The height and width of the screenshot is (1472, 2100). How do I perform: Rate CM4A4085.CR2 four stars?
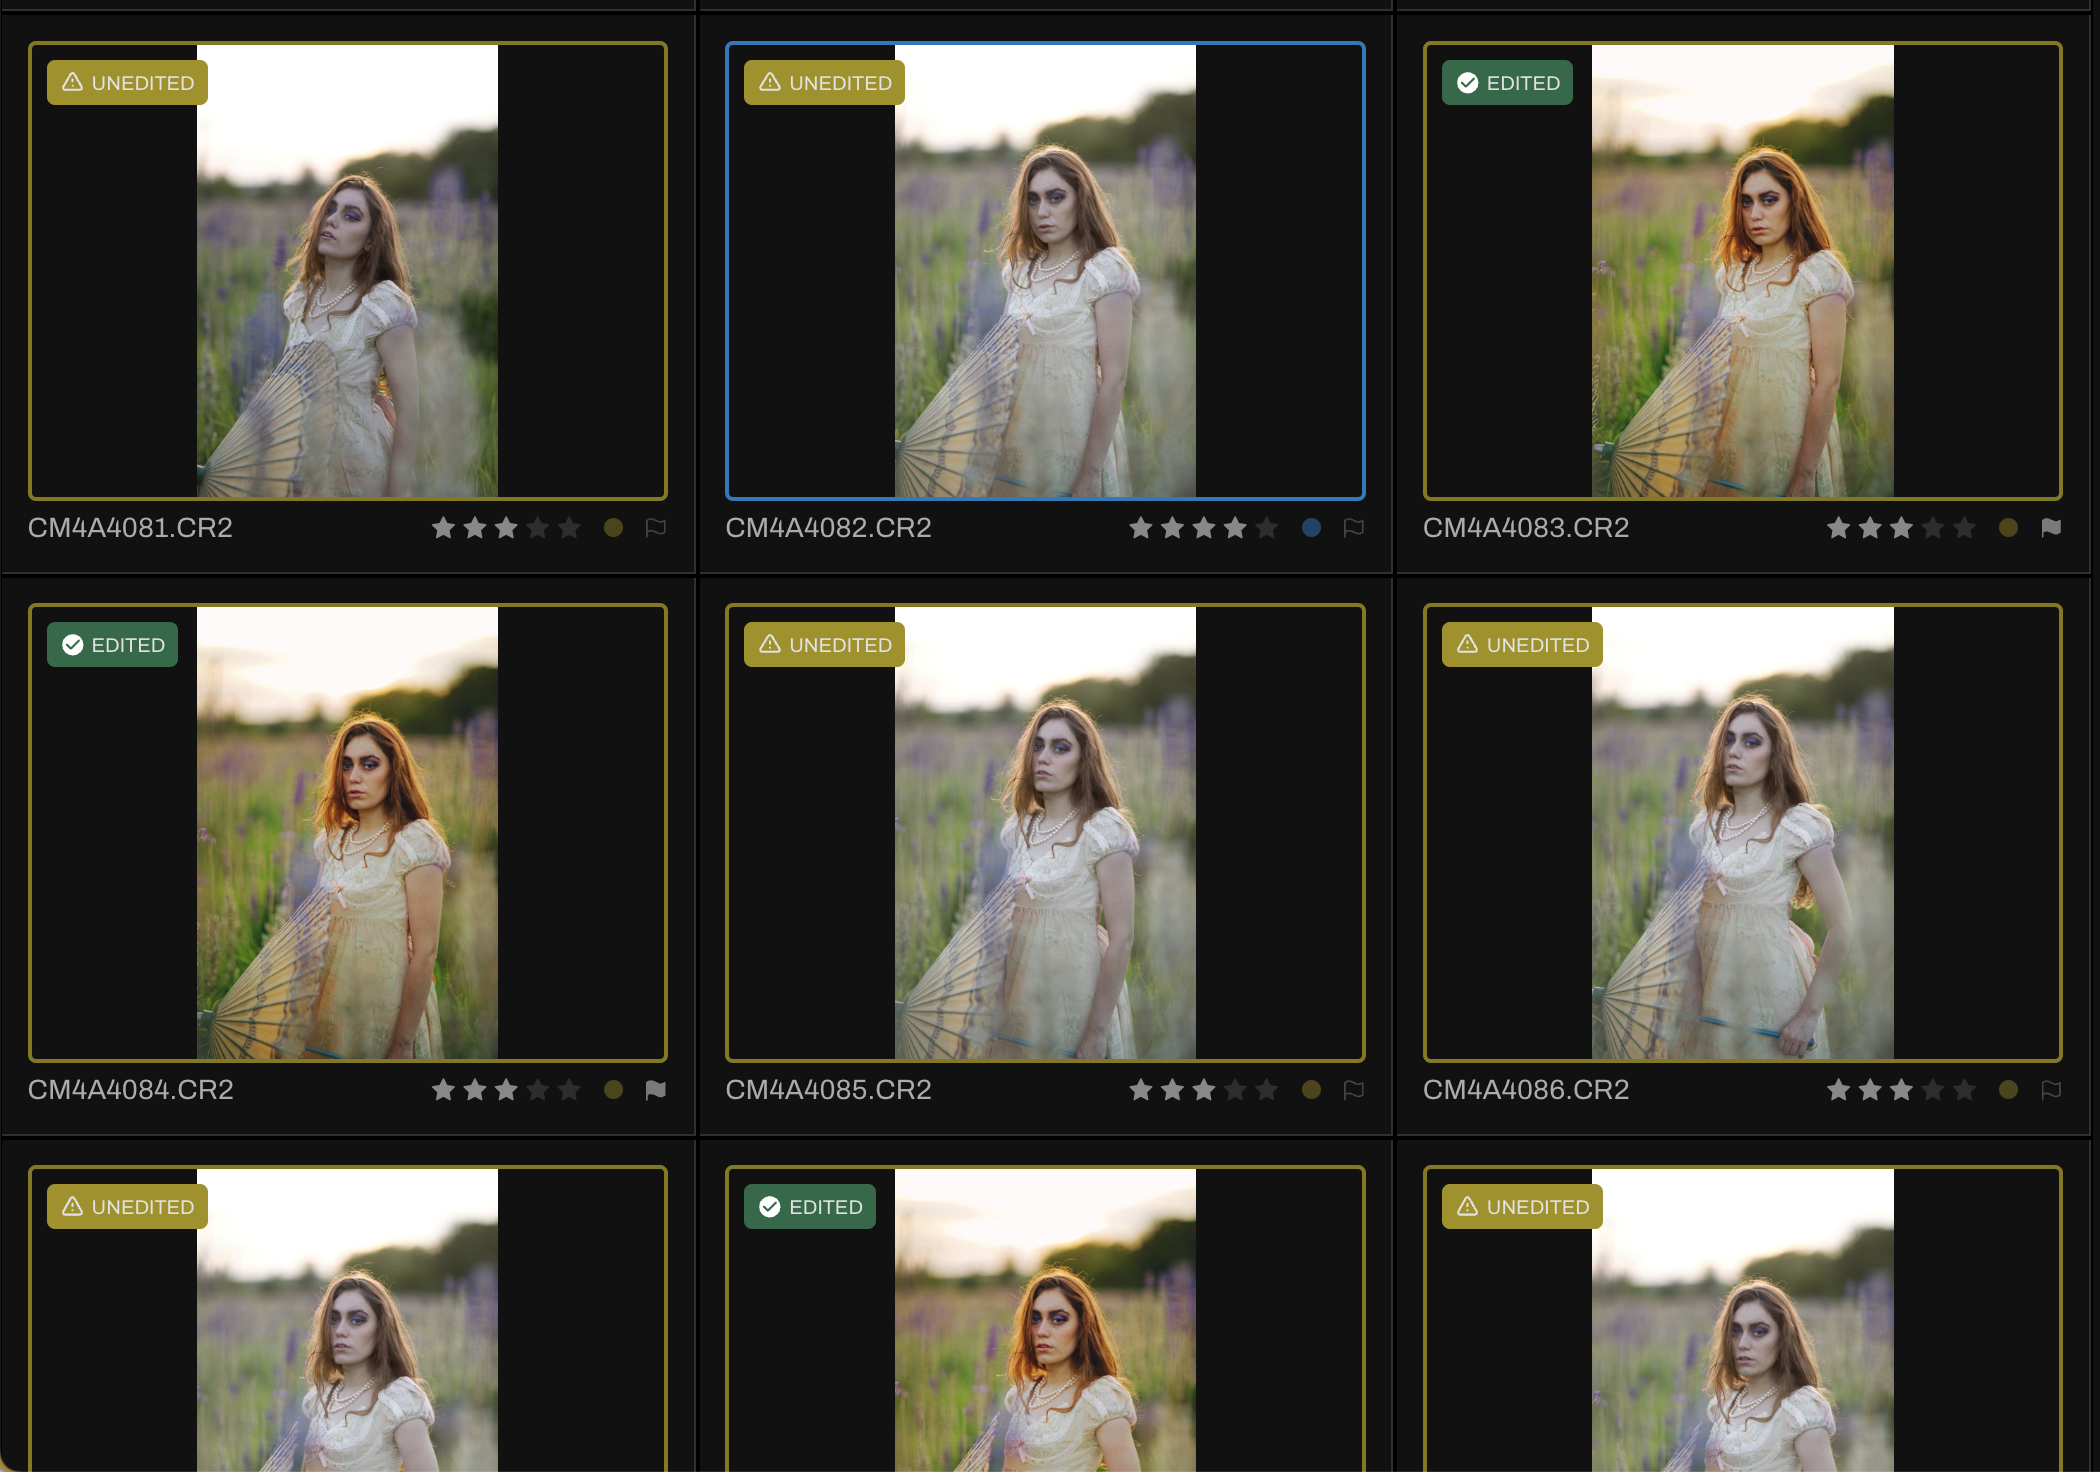click(x=1236, y=1090)
